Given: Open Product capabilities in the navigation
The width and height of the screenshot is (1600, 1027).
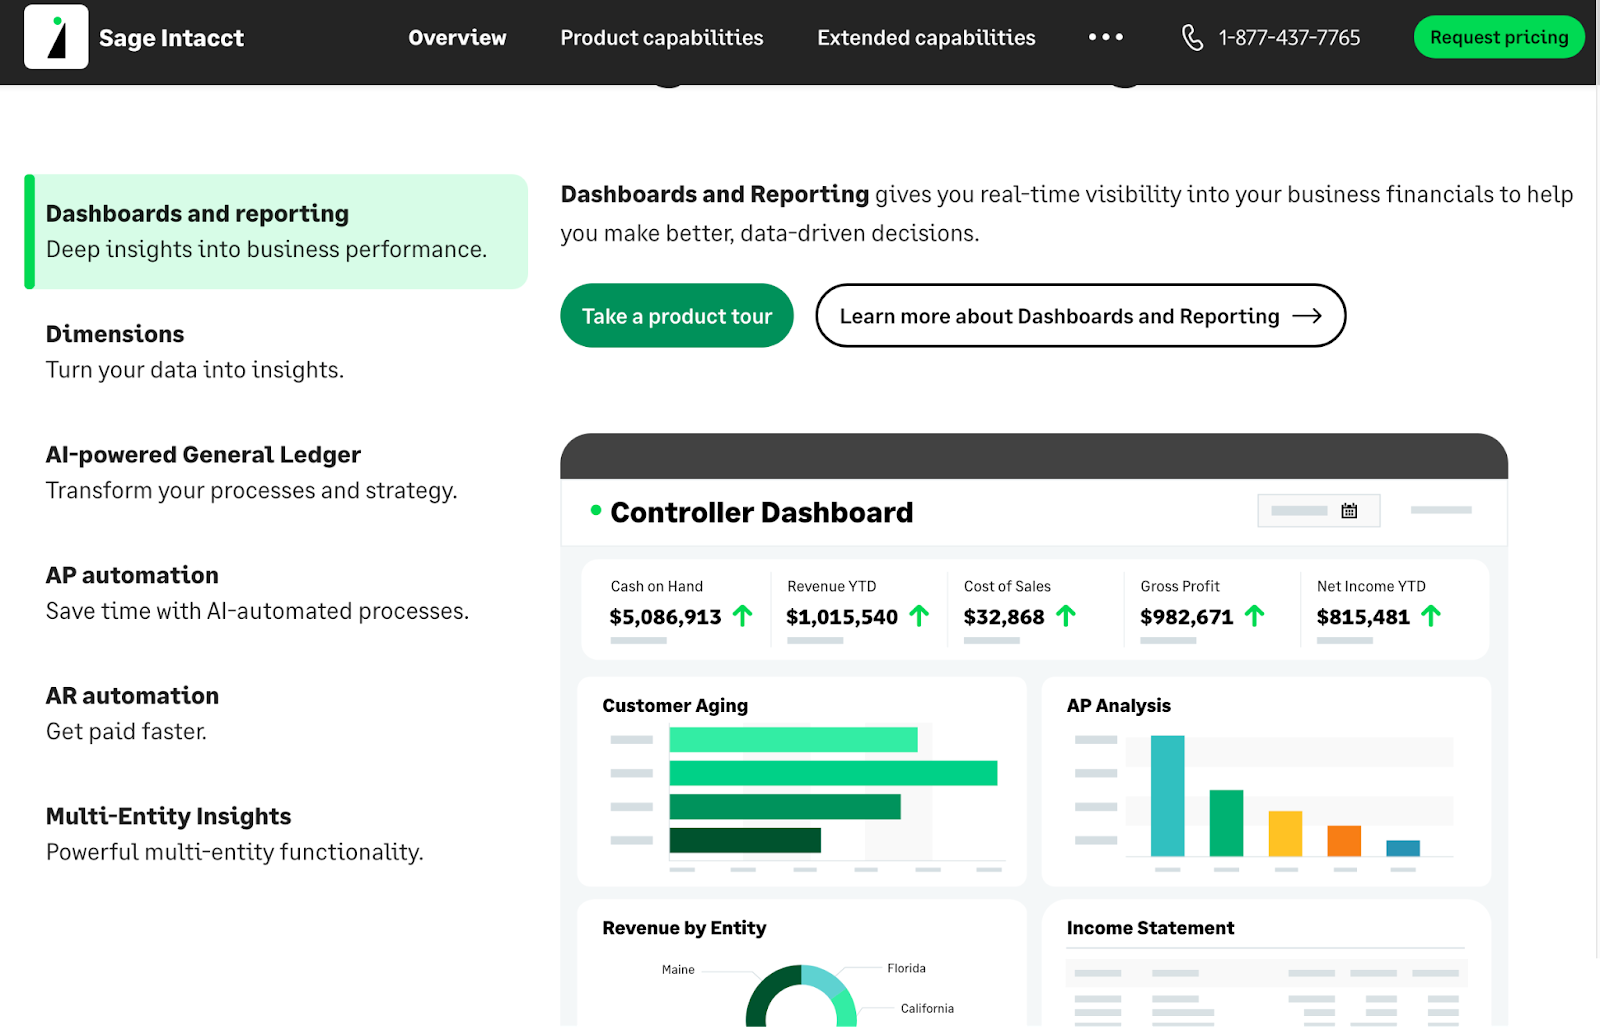Looking at the screenshot, I should tap(661, 38).
